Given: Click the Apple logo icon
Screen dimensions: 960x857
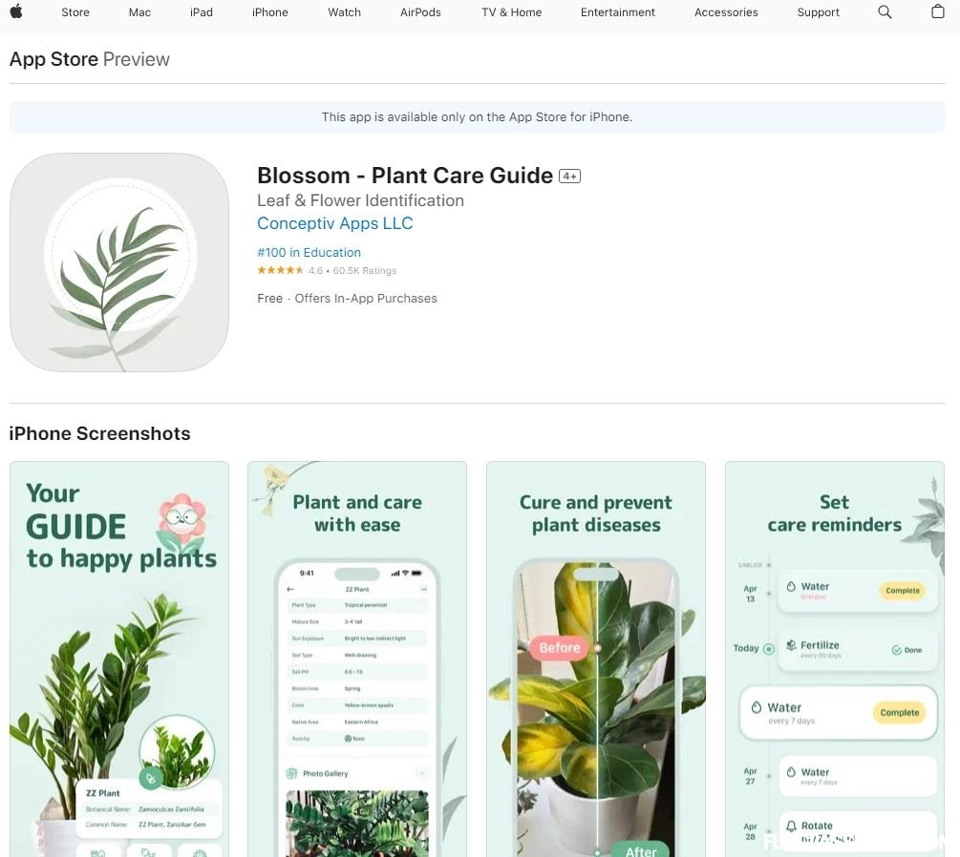Looking at the screenshot, I should coord(17,11).
